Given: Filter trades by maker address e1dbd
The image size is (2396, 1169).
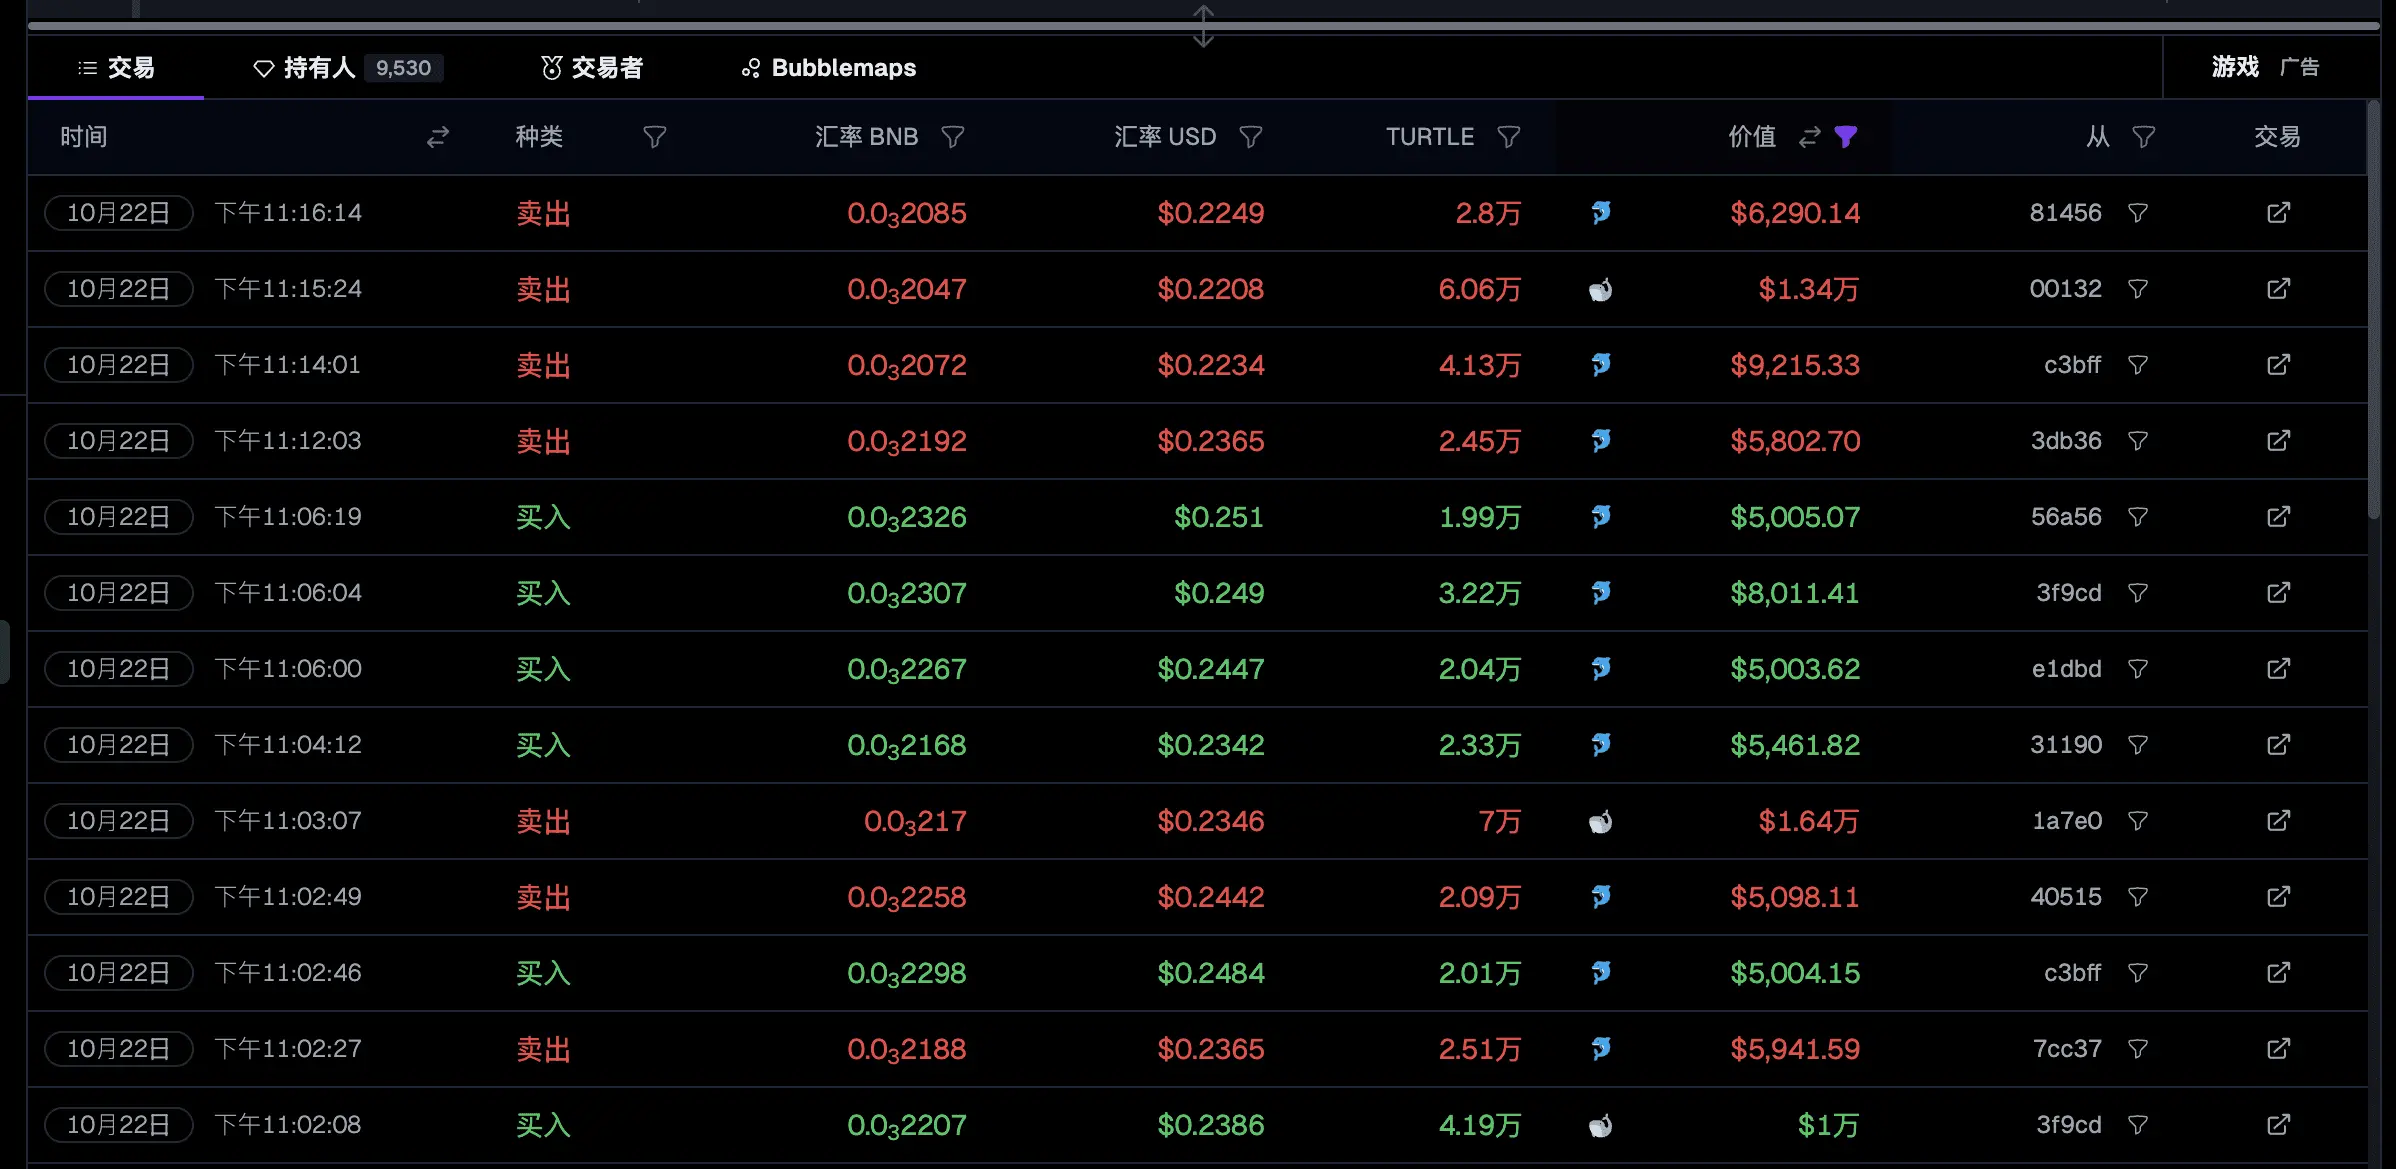Looking at the screenshot, I should coord(2138,669).
